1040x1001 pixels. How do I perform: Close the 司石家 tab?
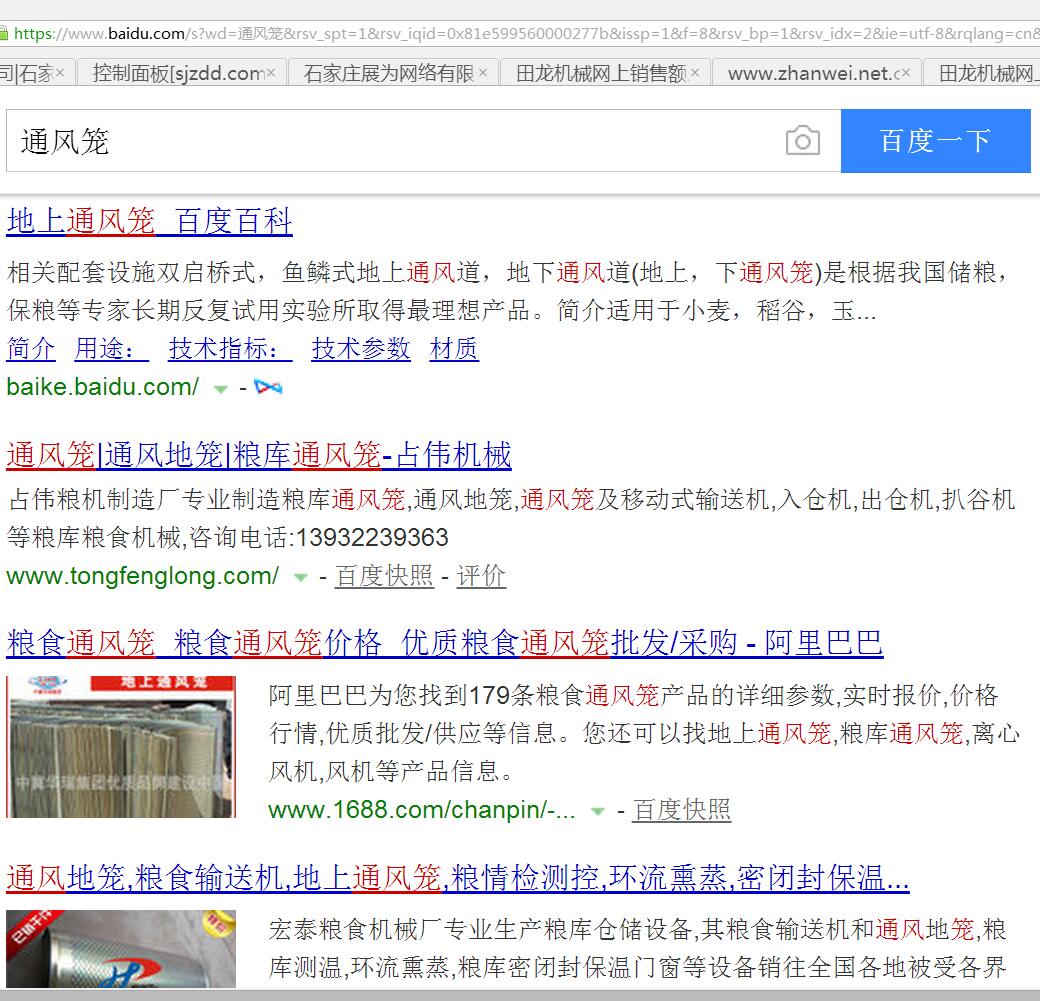(60, 73)
